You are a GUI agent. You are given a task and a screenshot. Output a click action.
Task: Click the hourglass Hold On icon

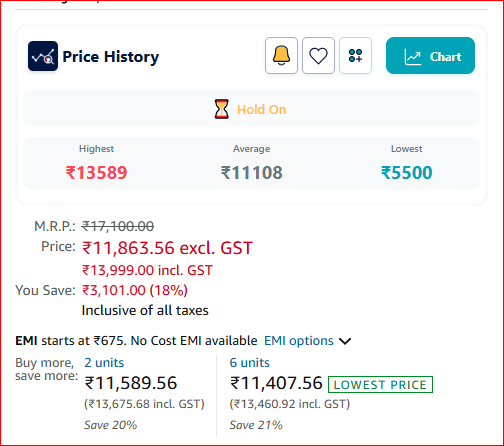pos(222,109)
